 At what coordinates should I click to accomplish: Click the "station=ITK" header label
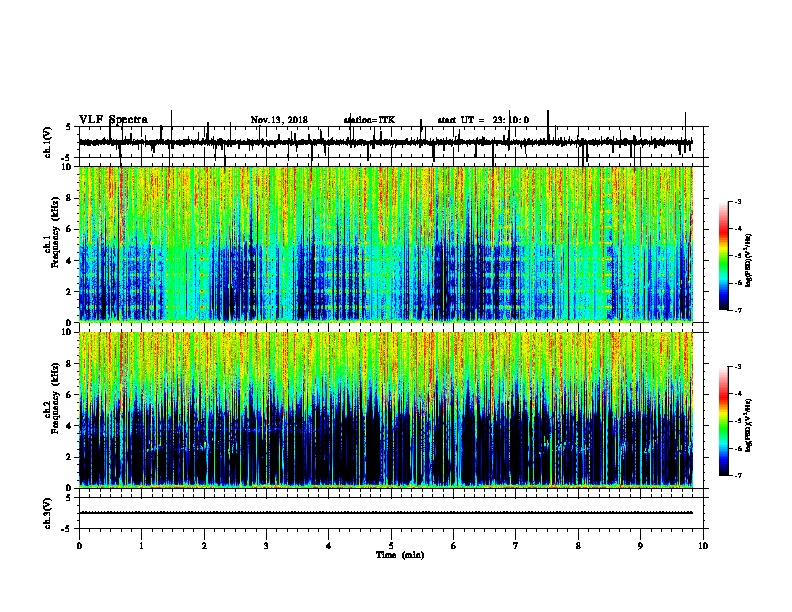(x=369, y=120)
